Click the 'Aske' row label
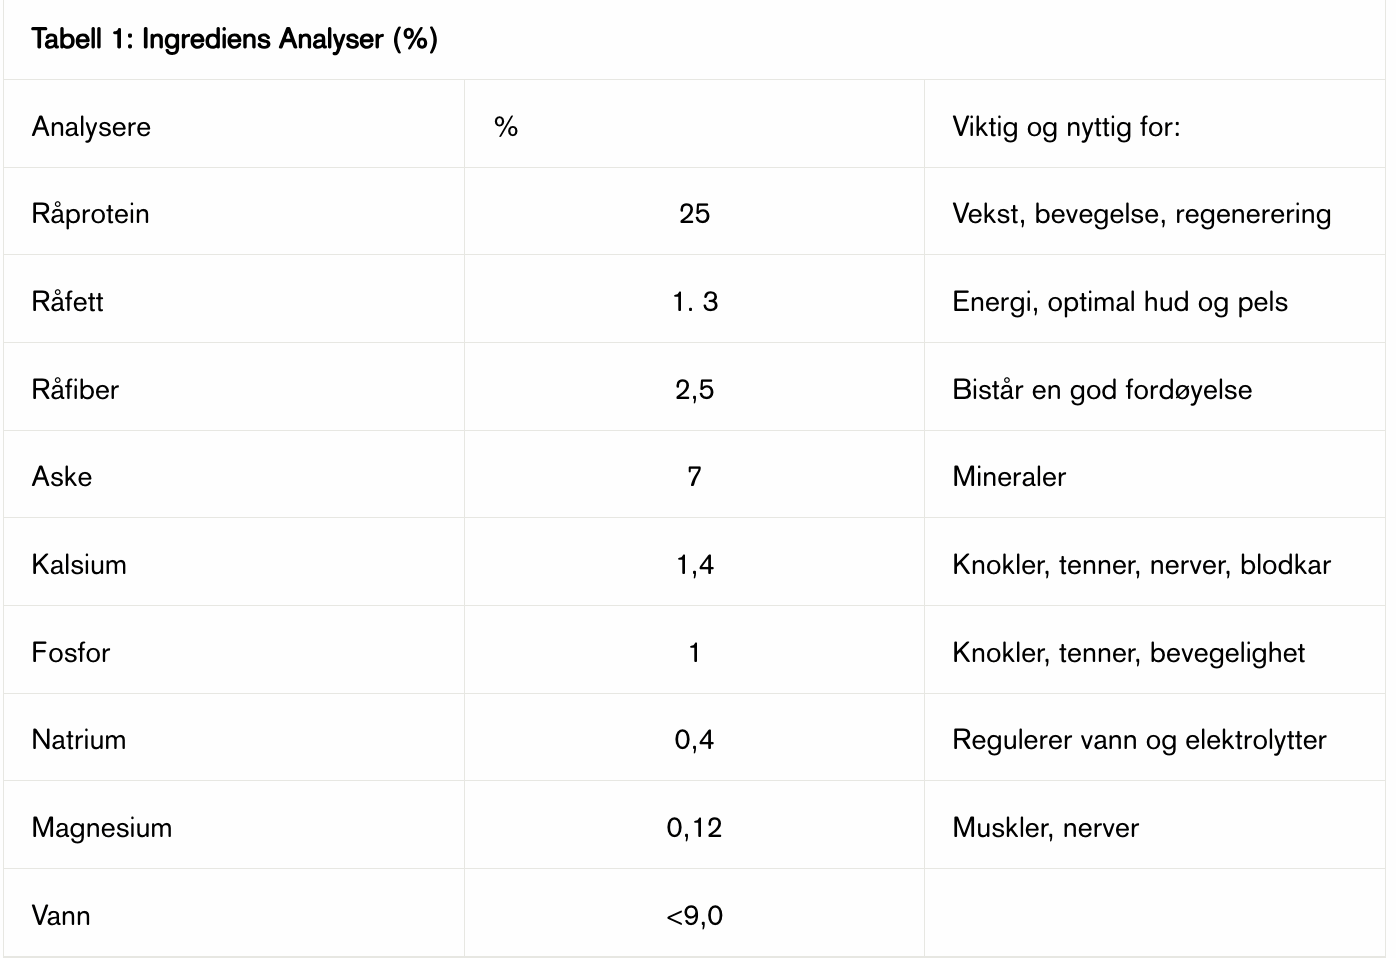1396x958 pixels. [62, 476]
